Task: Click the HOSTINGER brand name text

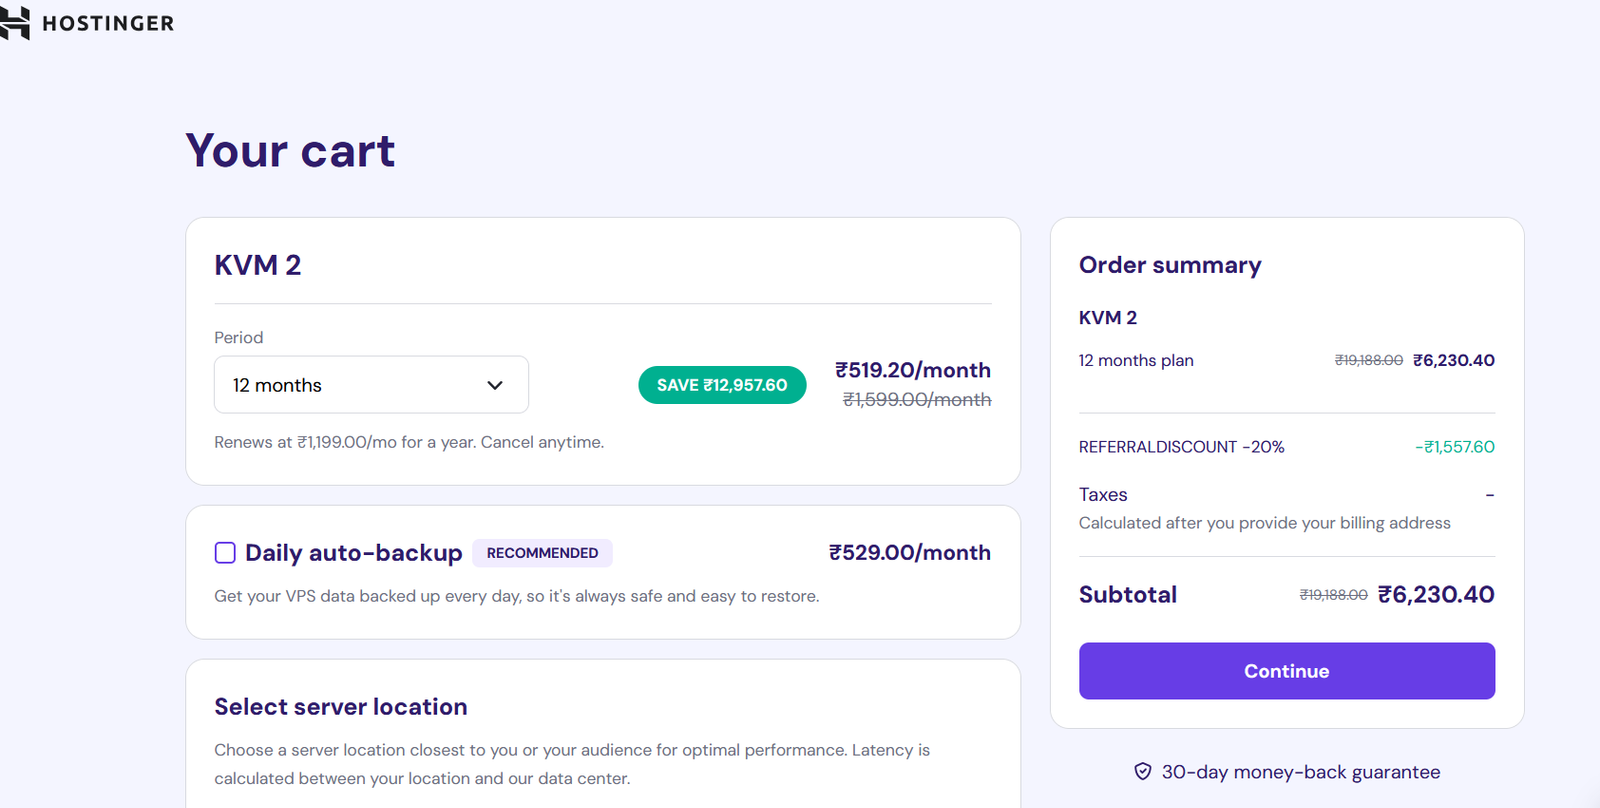Action: coord(108,23)
